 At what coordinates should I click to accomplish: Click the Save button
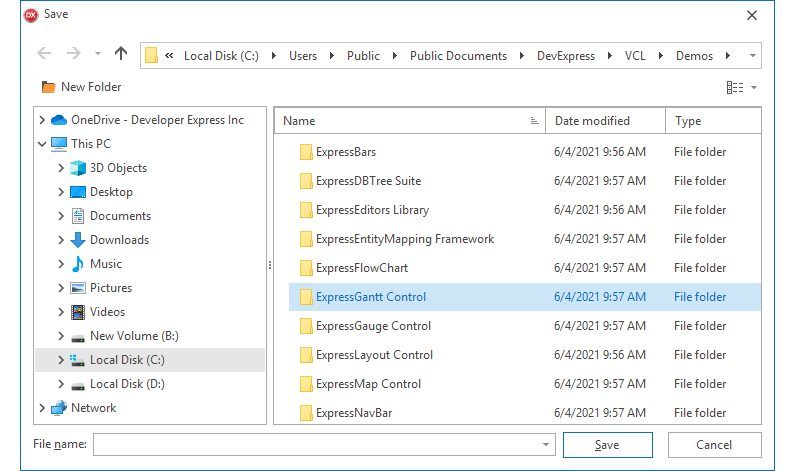coord(607,445)
